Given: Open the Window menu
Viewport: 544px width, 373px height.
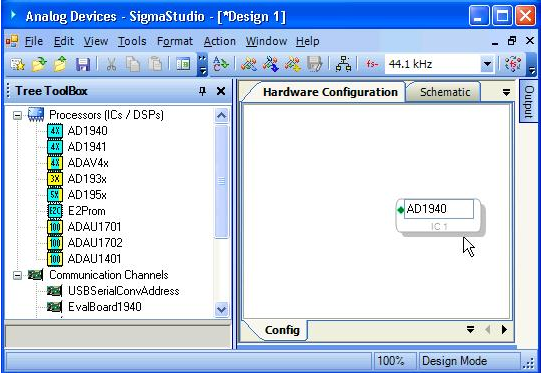Looking at the screenshot, I should pyautogui.click(x=266, y=41).
